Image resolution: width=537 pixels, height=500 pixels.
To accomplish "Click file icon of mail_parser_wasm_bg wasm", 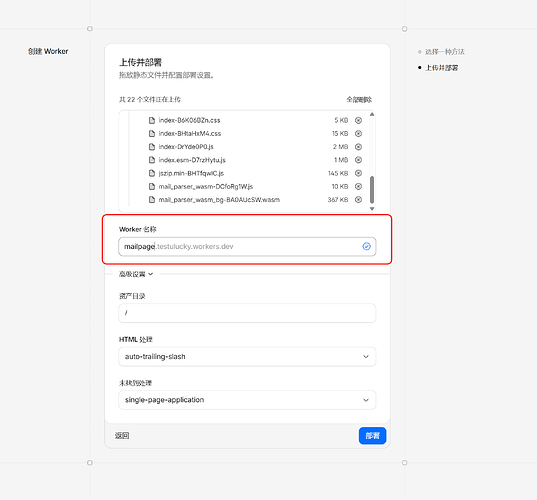I will click(x=152, y=200).
